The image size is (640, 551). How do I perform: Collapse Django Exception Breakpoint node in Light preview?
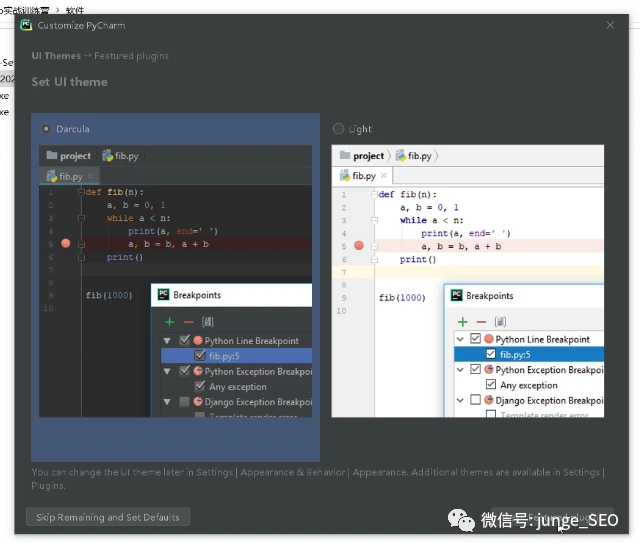point(460,400)
